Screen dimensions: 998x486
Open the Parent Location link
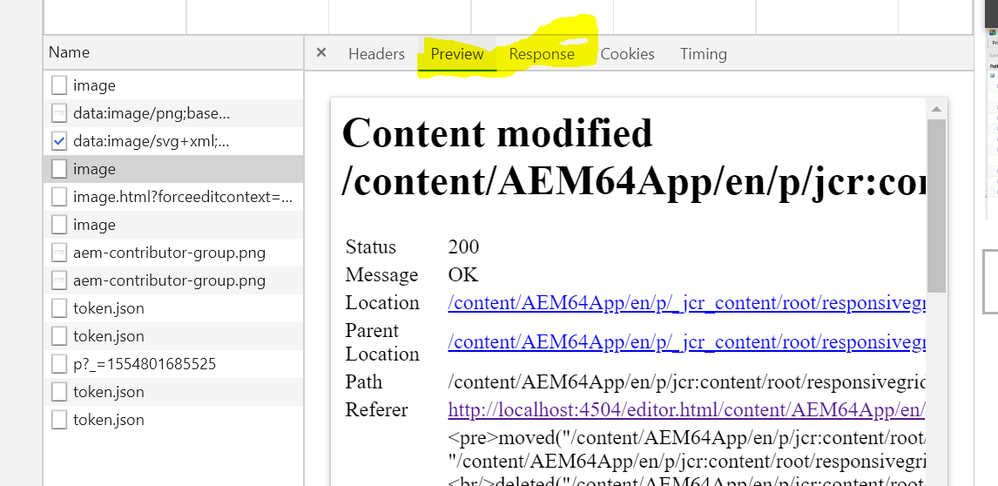point(686,342)
